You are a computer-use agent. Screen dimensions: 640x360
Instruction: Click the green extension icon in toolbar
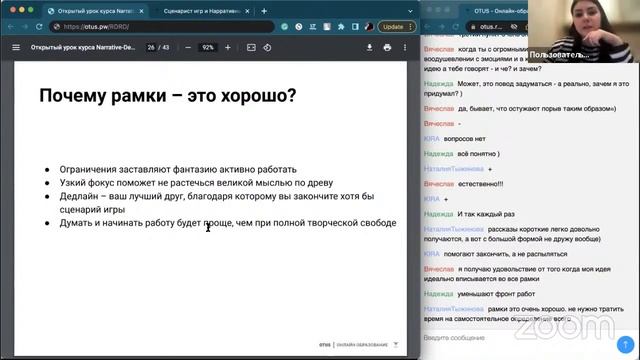coord(284,27)
